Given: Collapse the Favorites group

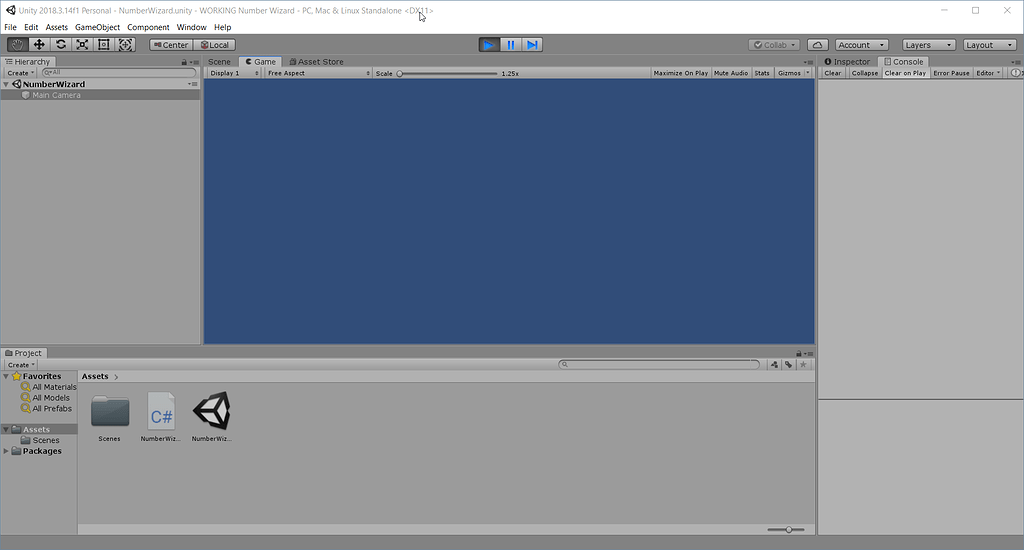Looking at the screenshot, I should tap(7, 376).
